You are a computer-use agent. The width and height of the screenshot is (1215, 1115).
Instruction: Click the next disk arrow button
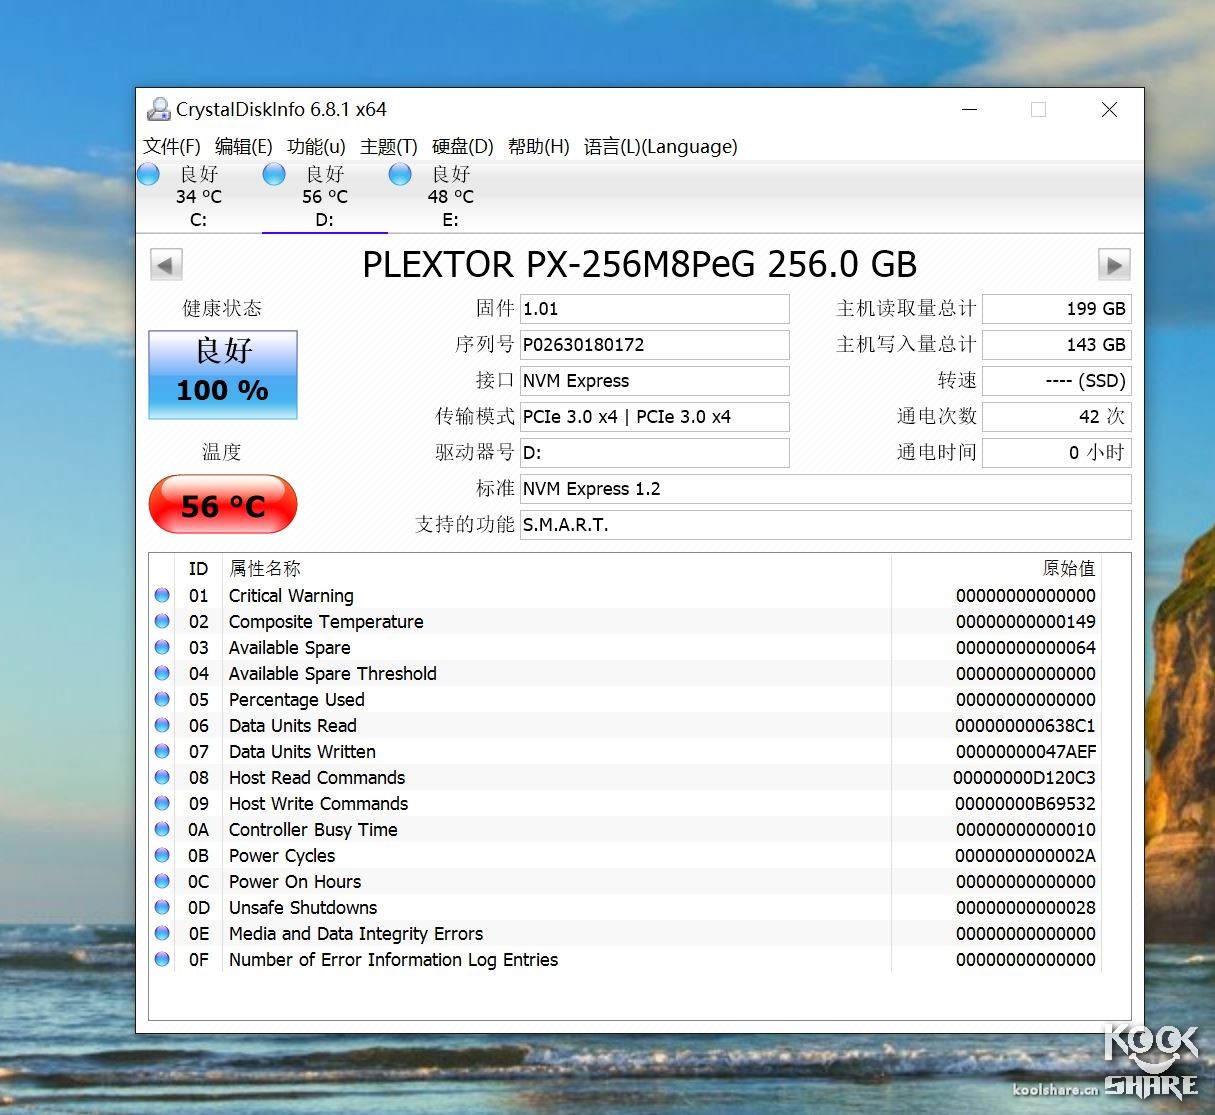(x=1114, y=264)
